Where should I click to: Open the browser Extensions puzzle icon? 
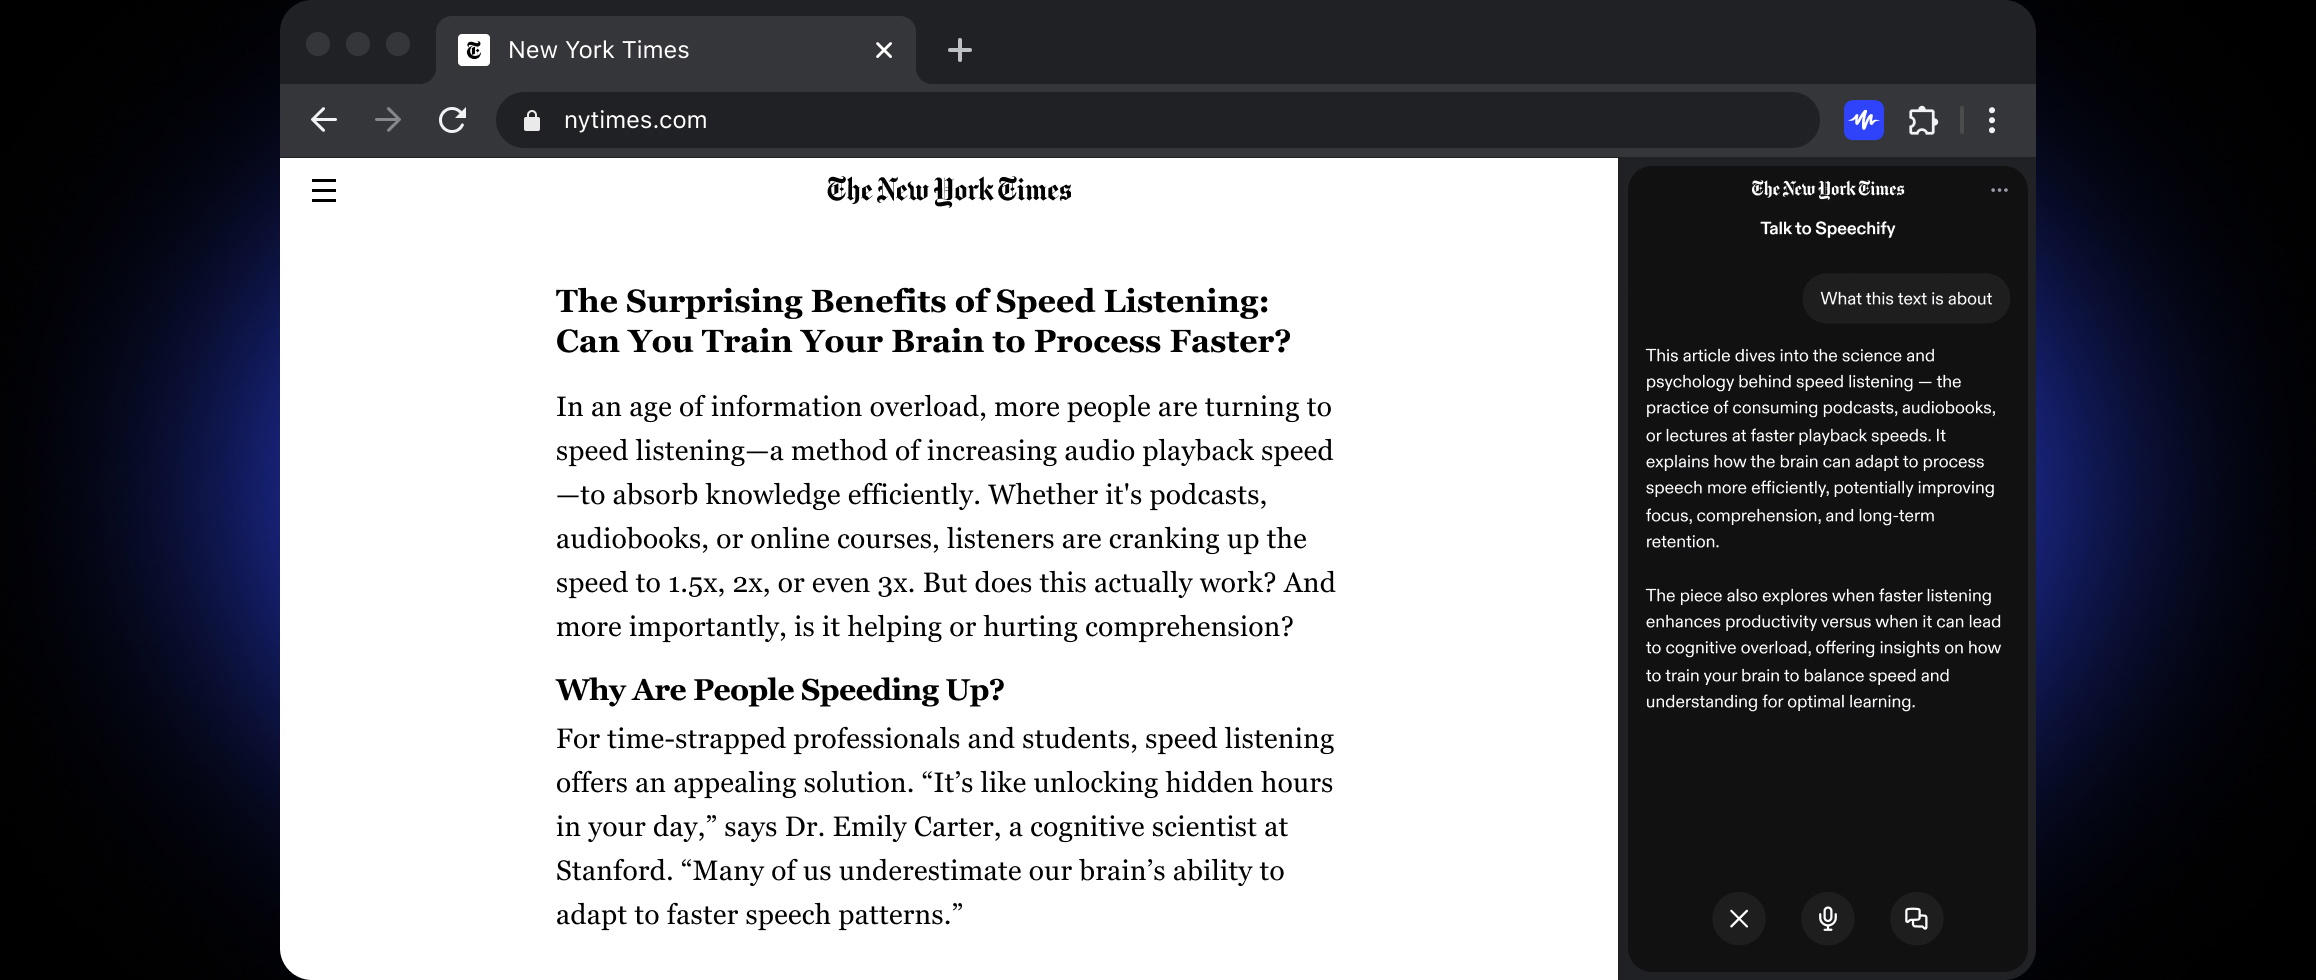point(1922,120)
